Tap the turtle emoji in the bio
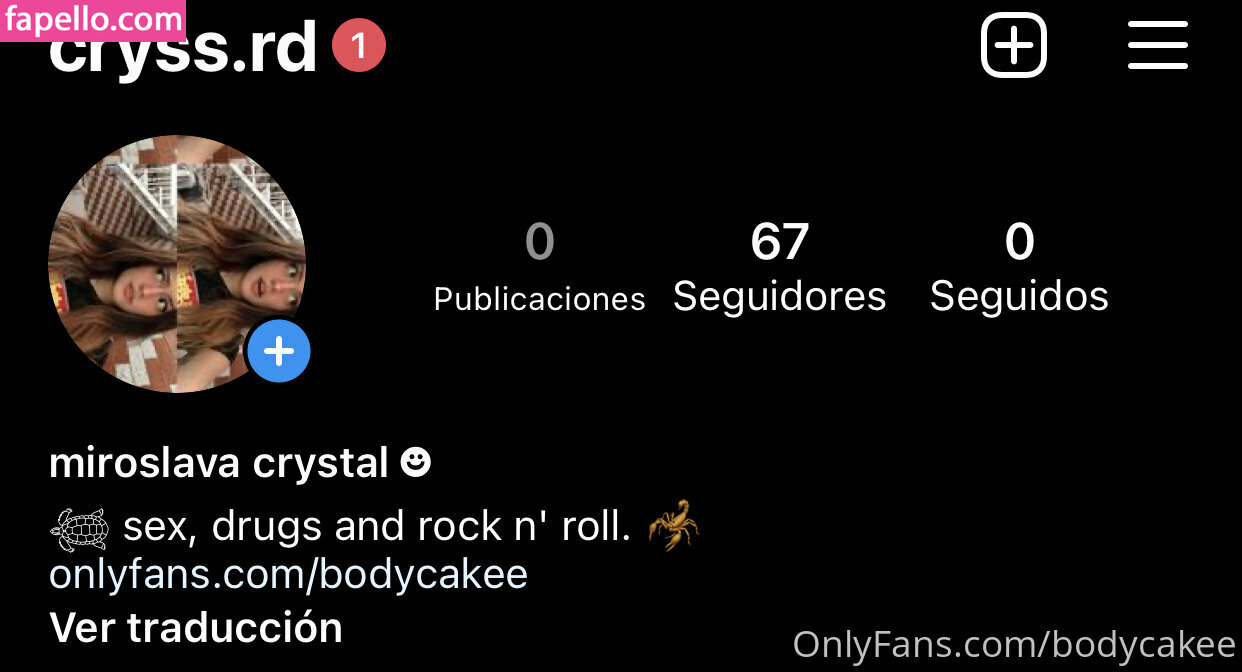Viewport: 1242px width, 672px height. [x=79, y=529]
